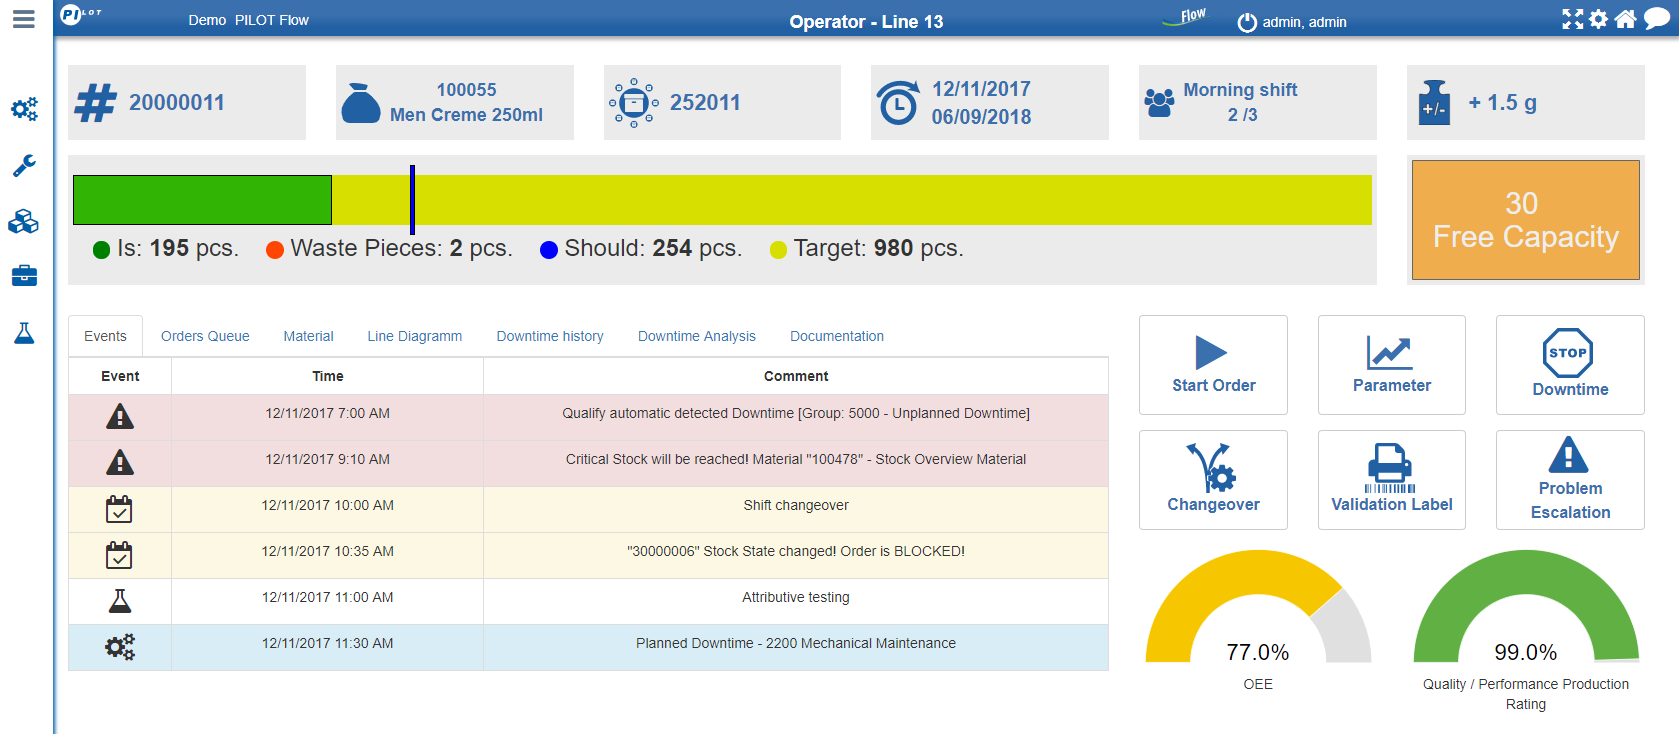Open the hamburger menu

(x=24, y=19)
